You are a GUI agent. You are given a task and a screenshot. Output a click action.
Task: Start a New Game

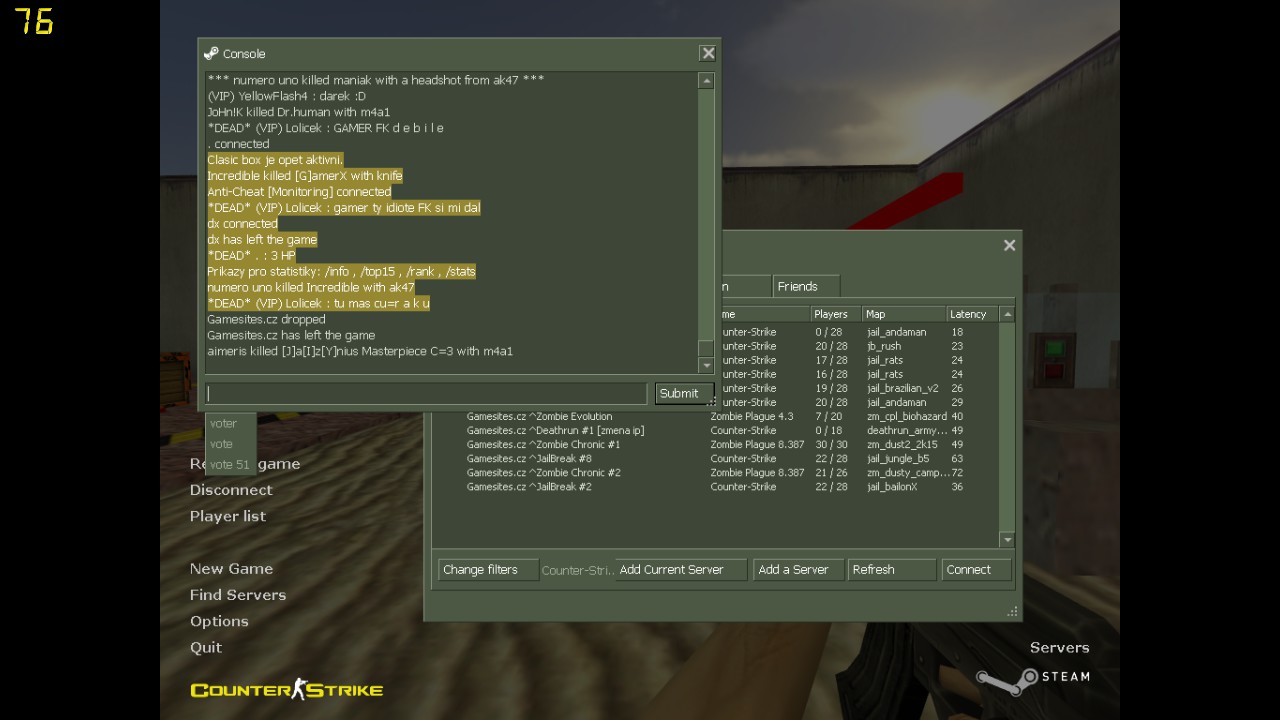point(231,568)
